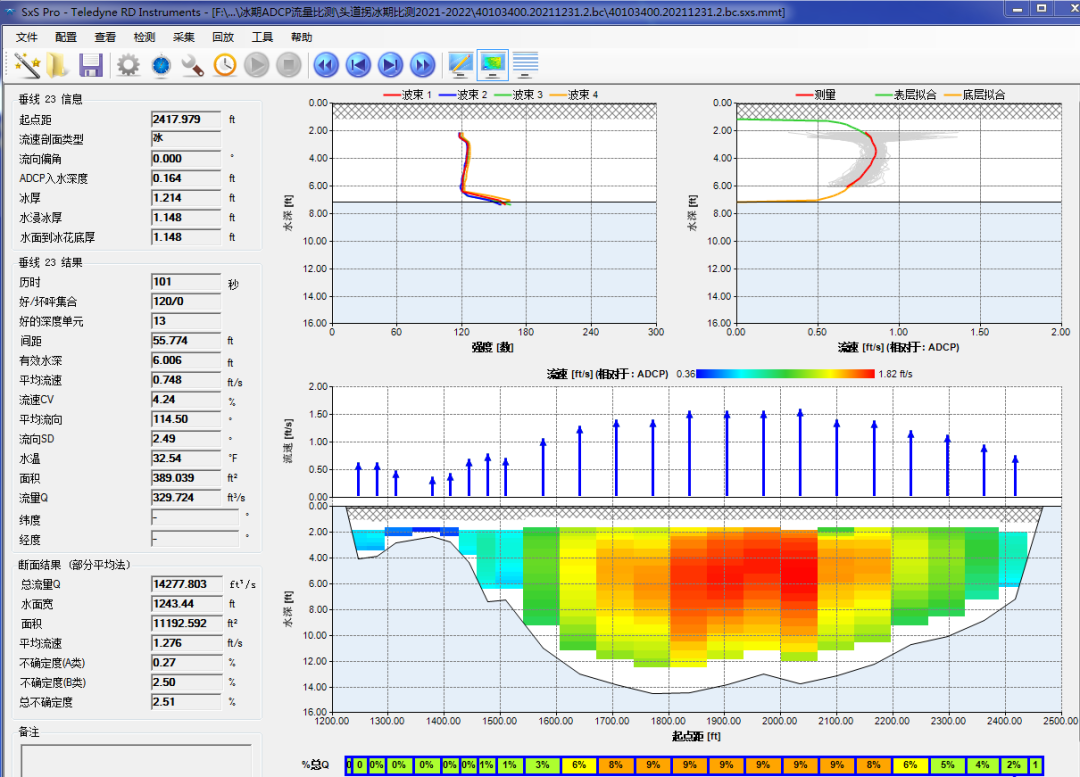This screenshot has width=1080, height=777.
Task: Save with the floppy disk icon
Action: 91,65
